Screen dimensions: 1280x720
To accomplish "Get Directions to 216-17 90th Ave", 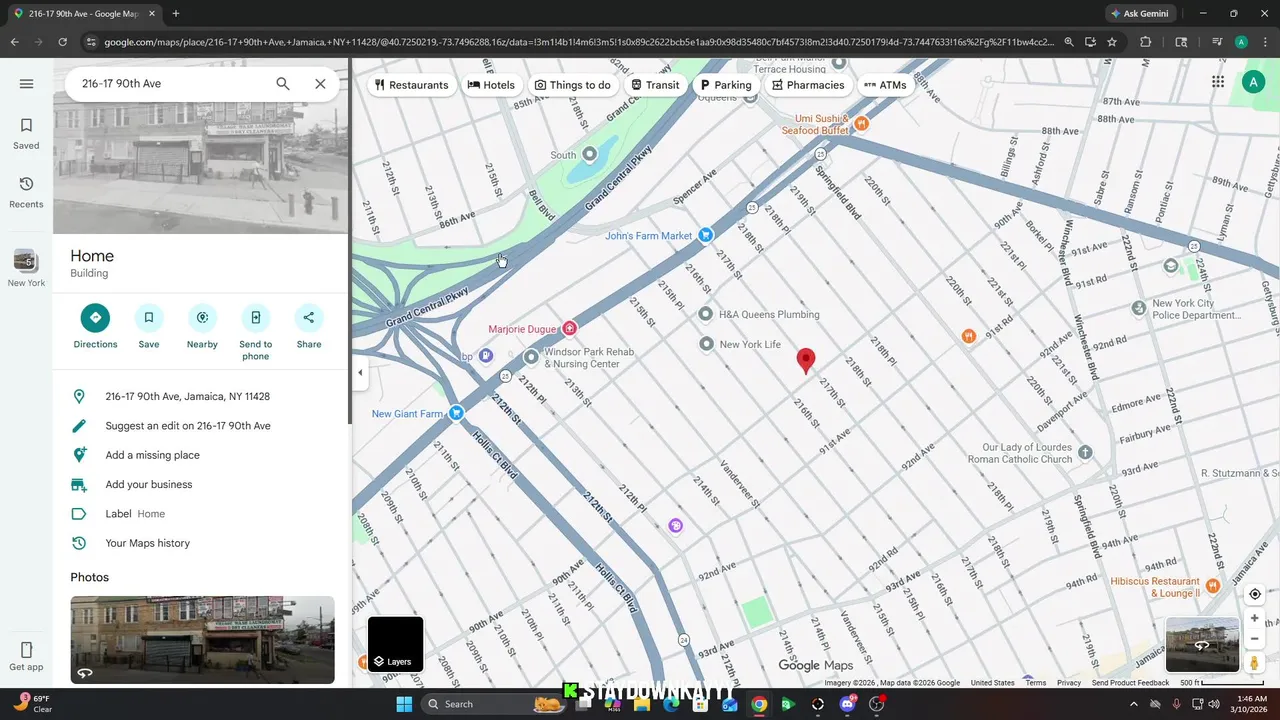I will coord(95,327).
